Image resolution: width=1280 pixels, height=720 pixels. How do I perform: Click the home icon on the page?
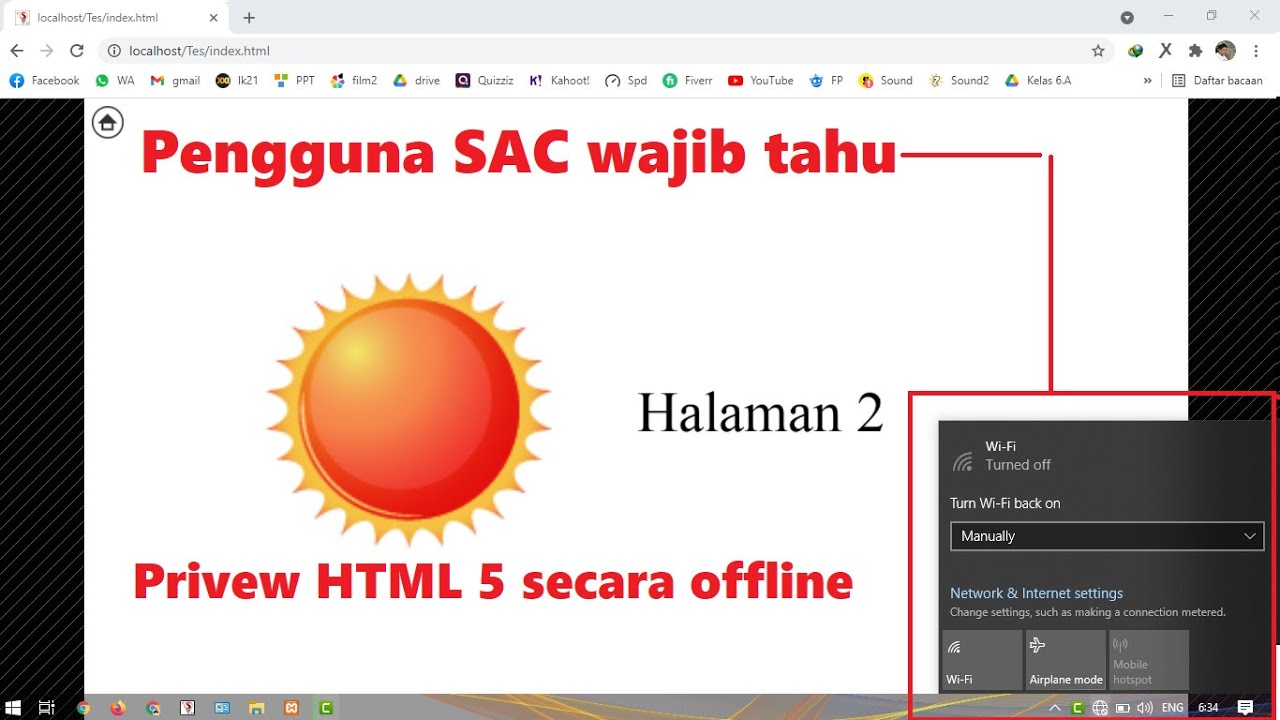click(107, 123)
